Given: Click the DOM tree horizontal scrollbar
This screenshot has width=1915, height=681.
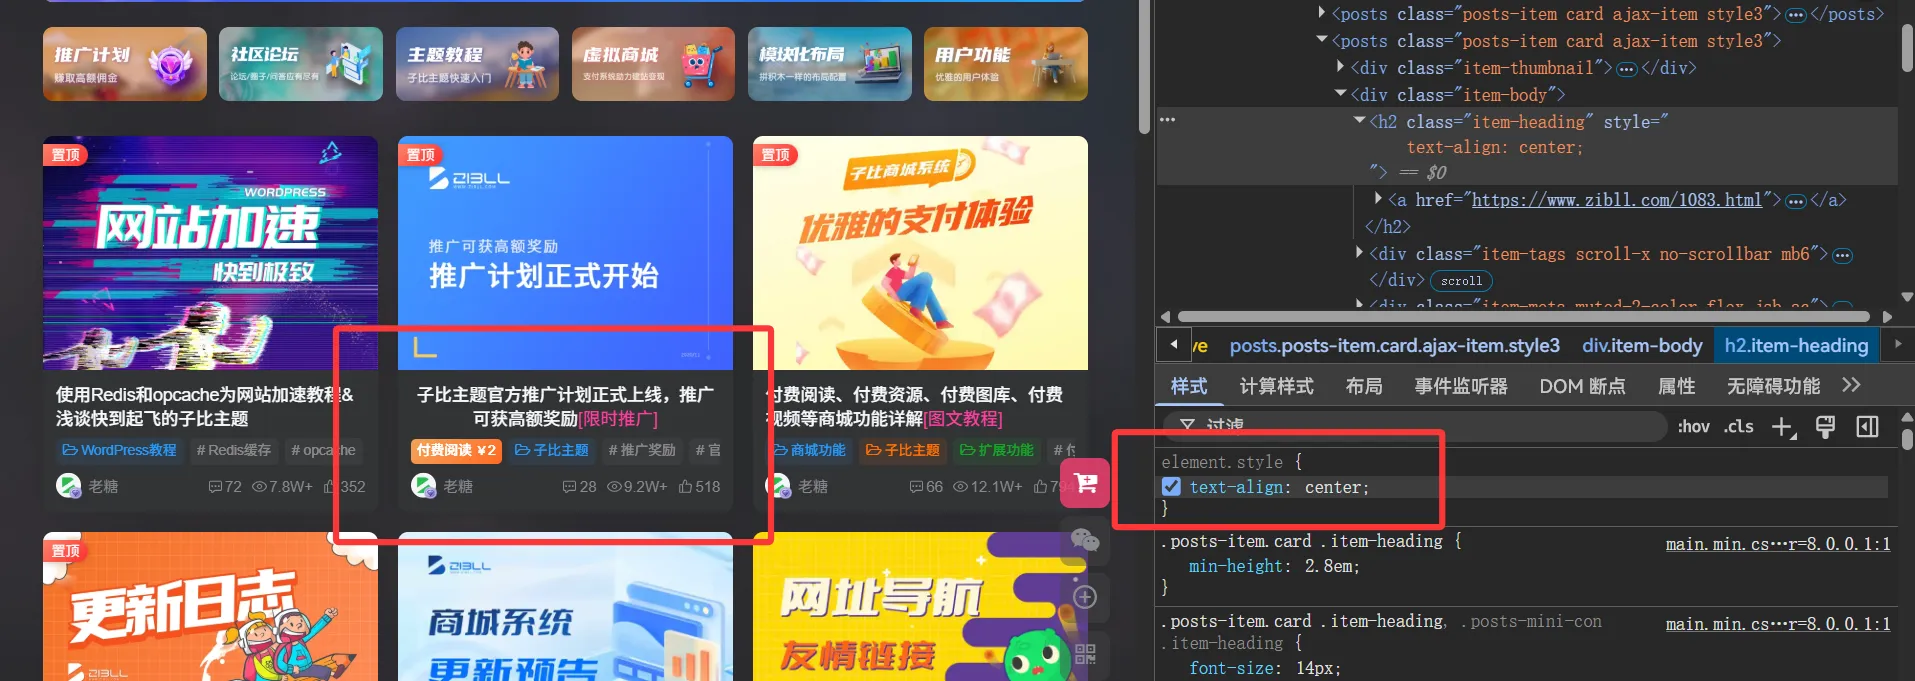Looking at the screenshot, I should (x=1525, y=316).
